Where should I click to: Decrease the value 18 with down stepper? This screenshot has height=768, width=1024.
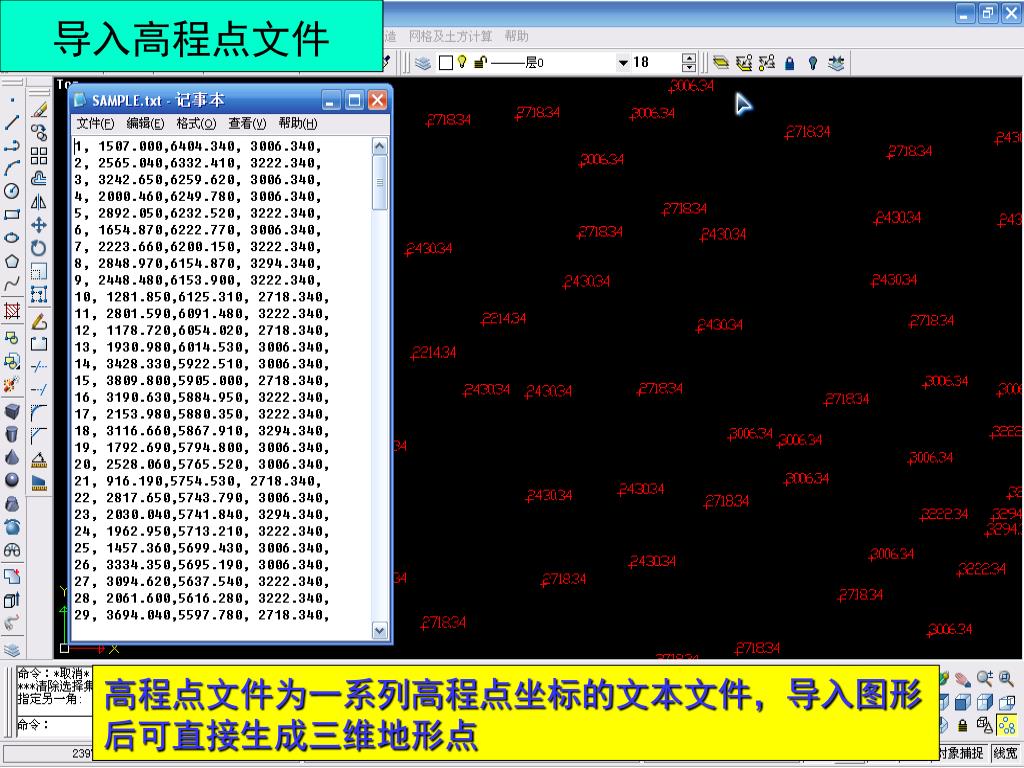[x=689, y=67]
